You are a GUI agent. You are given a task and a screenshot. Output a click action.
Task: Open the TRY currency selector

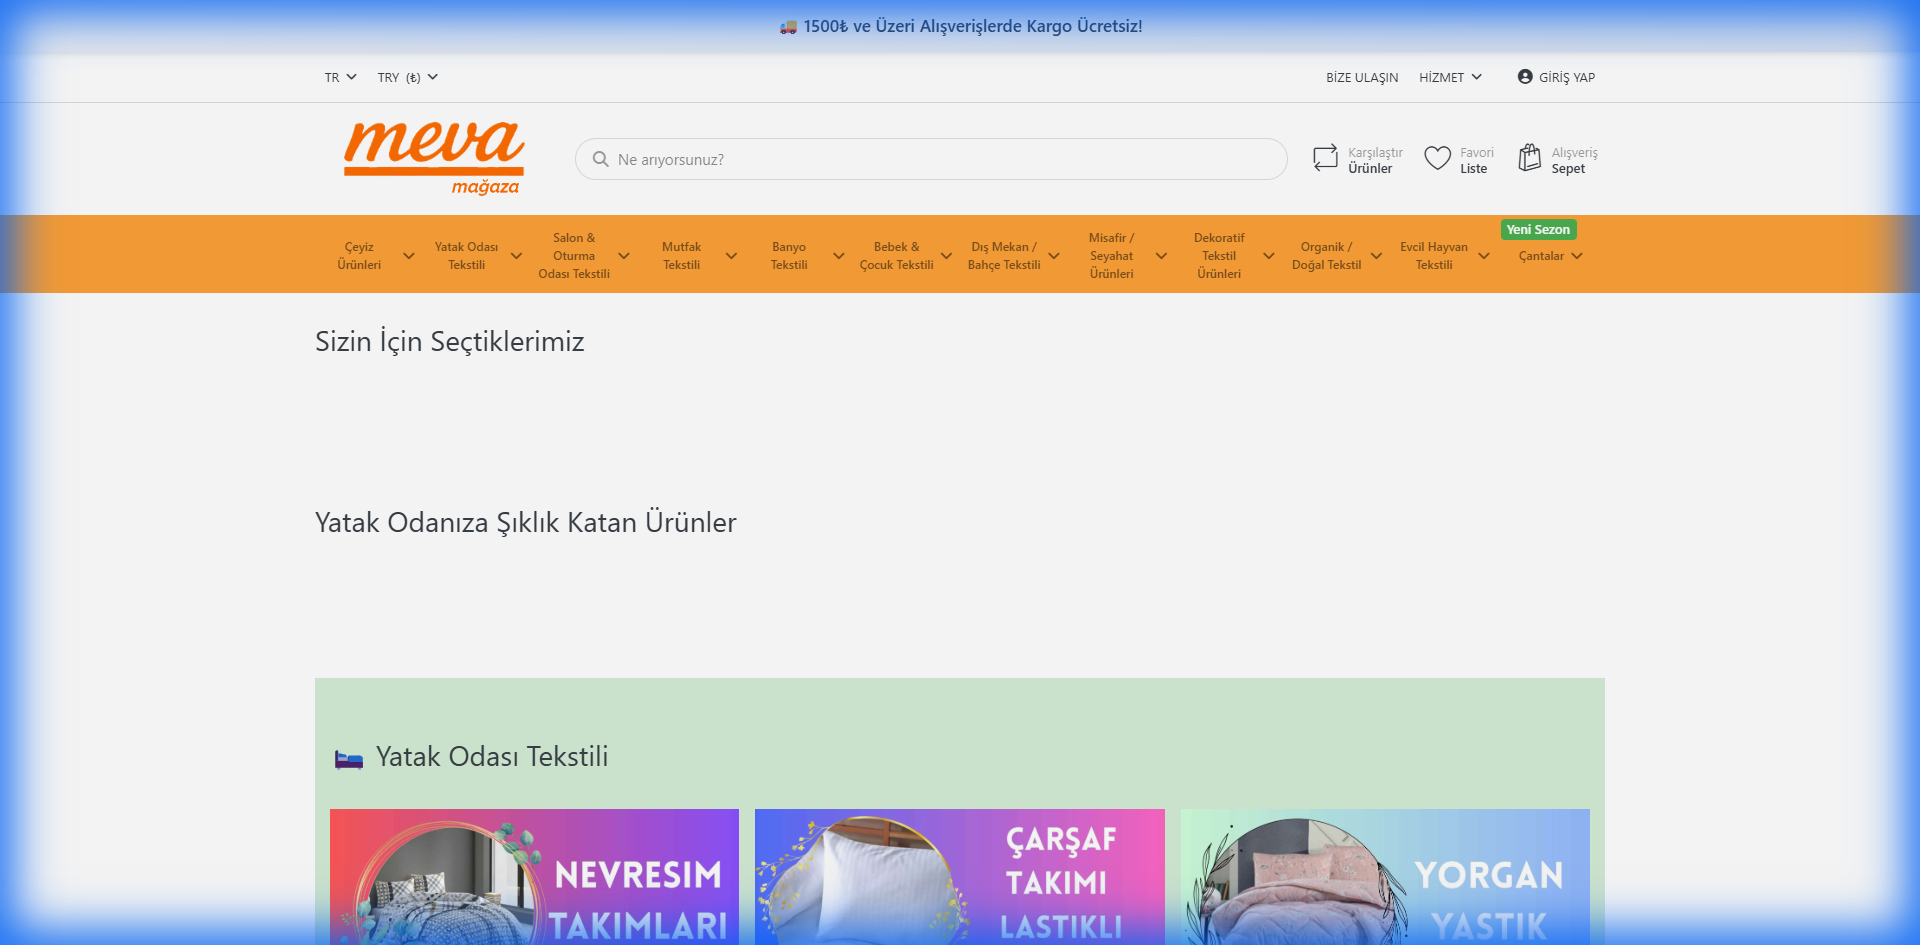[406, 77]
